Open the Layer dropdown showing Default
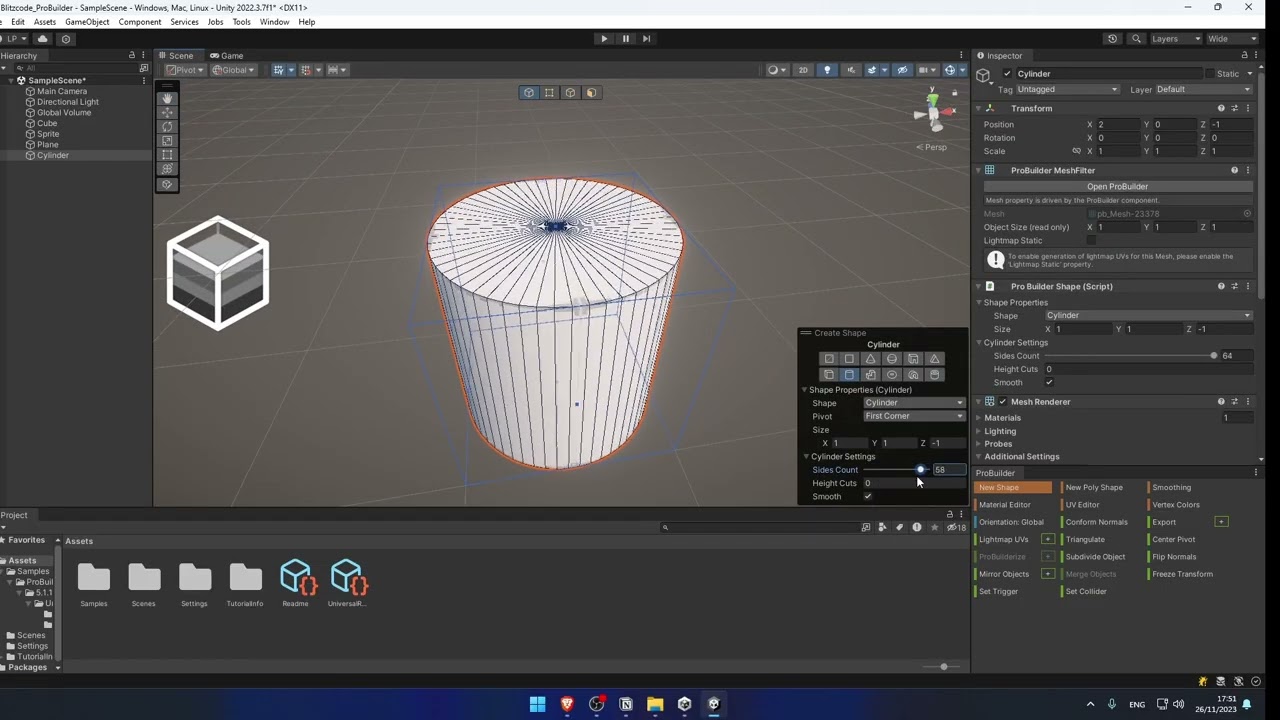 tap(1204, 90)
